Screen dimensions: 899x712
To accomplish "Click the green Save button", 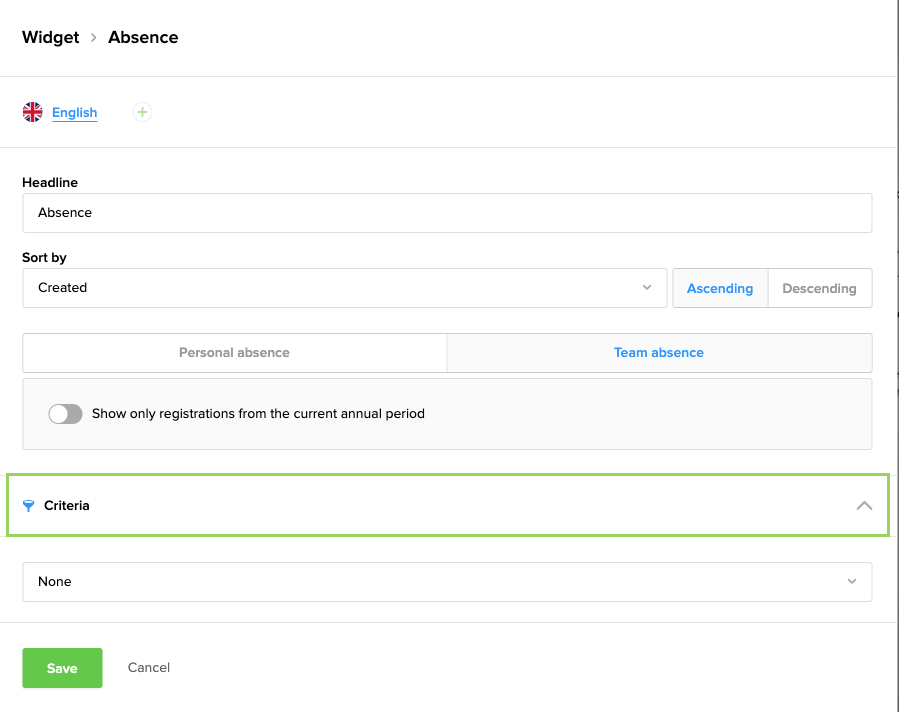I will [x=62, y=667].
